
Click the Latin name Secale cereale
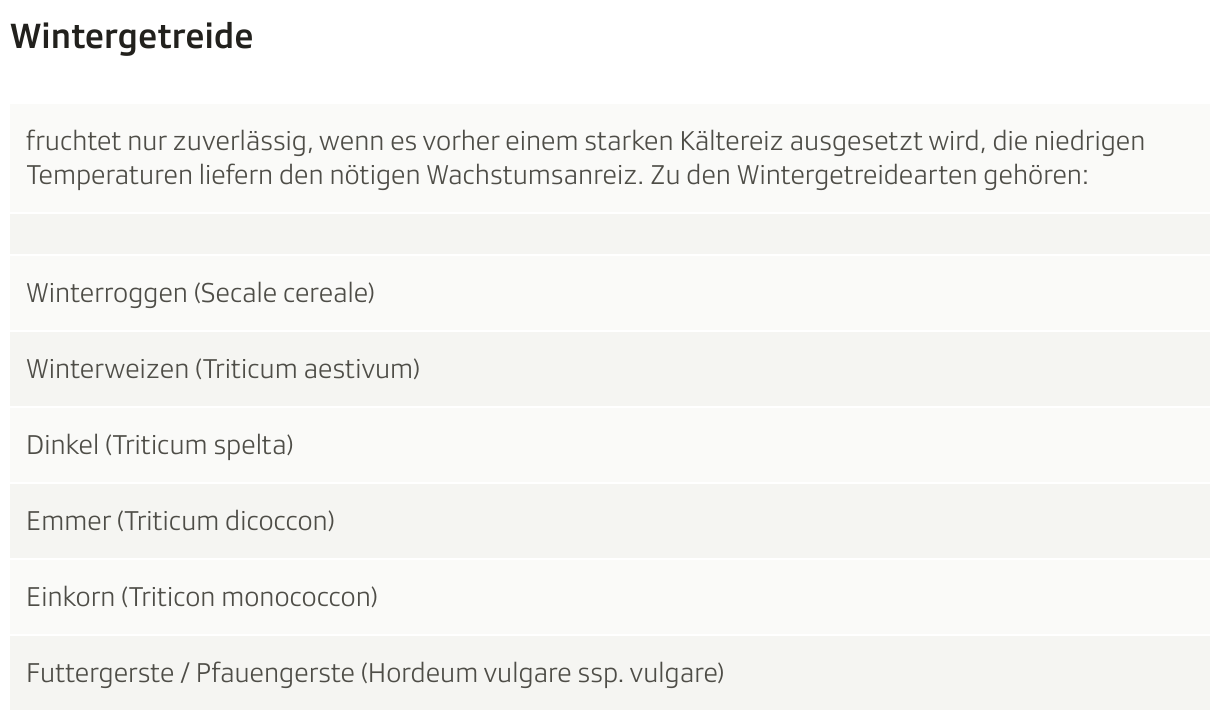[x=284, y=293]
